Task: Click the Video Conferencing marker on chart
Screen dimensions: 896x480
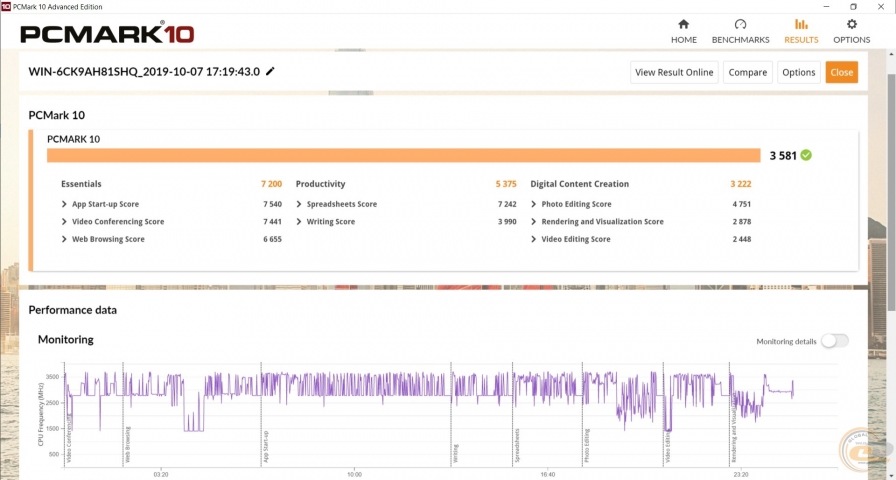Action: pyautogui.click(x=69, y=440)
